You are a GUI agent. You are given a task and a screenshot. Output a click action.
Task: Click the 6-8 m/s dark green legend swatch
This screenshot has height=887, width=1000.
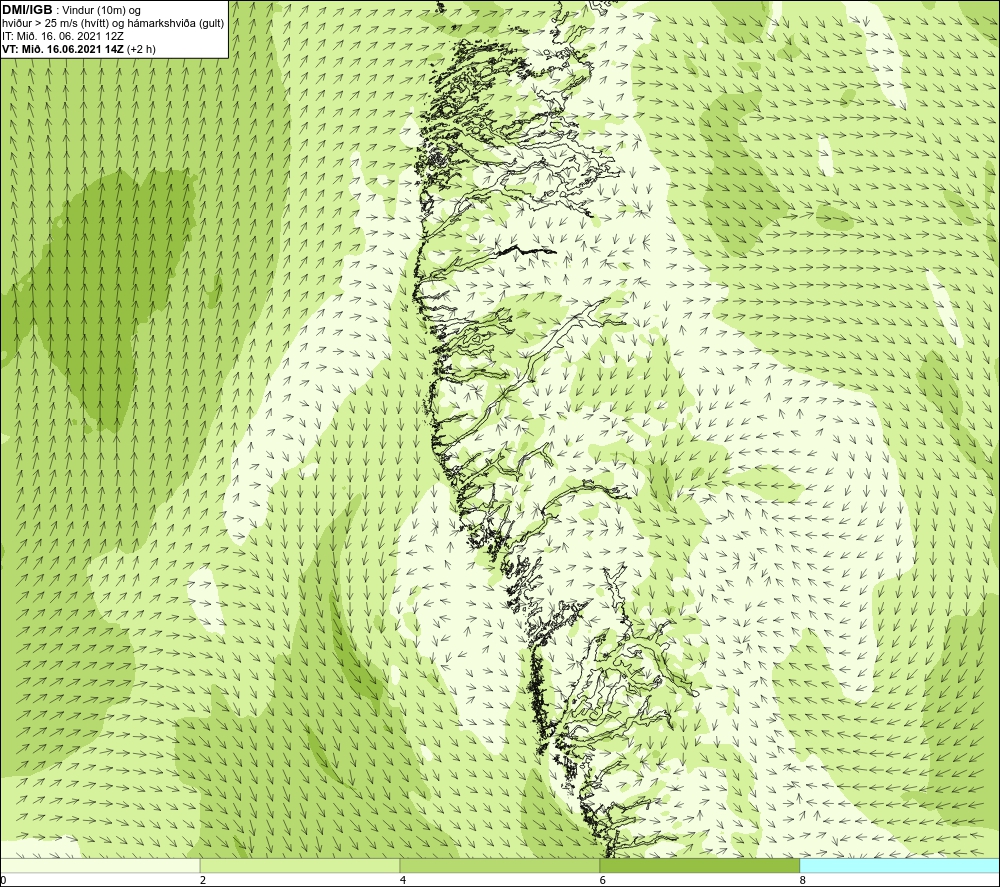click(x=700, y=865)
